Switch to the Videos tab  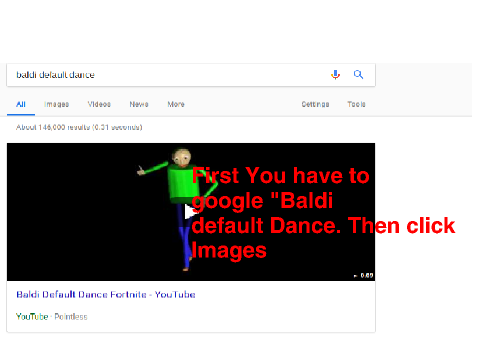(99, 104)
